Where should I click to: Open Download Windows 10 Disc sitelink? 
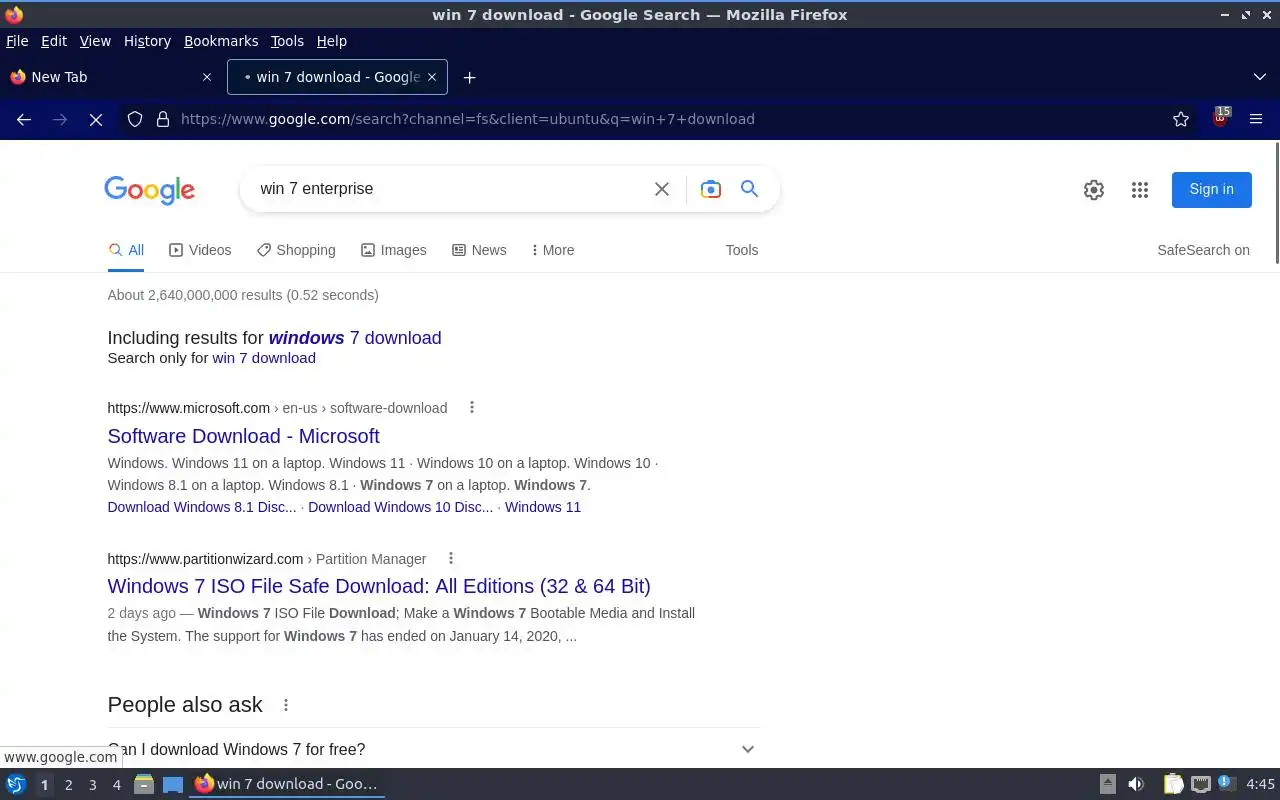400,507
